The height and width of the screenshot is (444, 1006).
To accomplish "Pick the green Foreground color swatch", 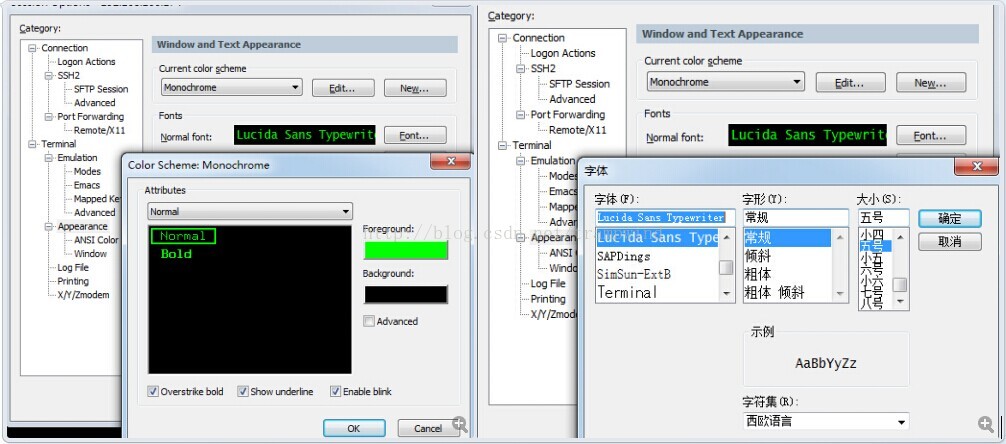I will pos(405,250).
